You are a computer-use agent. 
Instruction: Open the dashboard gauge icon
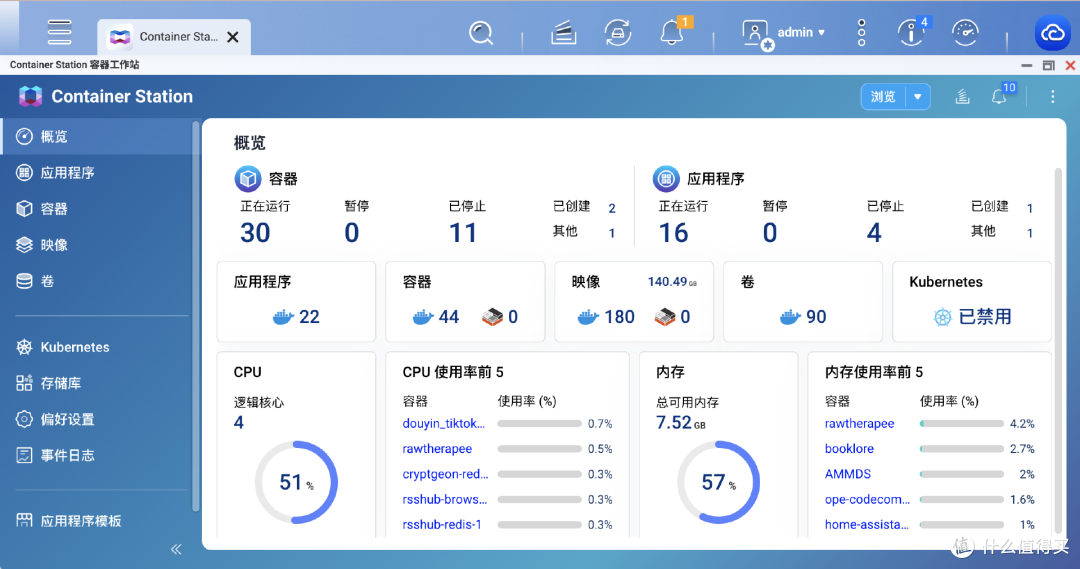965,32
